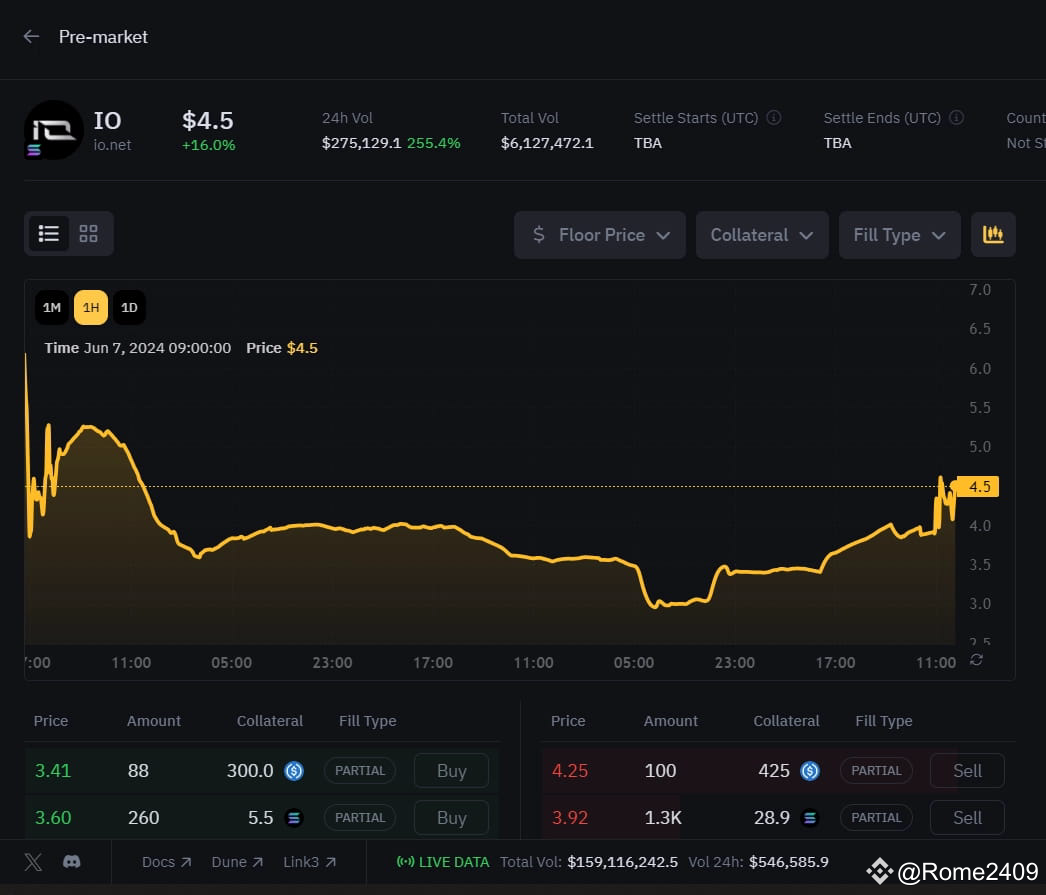Click PARTIAL tag on 3.92 row

[x=876, y=818]
